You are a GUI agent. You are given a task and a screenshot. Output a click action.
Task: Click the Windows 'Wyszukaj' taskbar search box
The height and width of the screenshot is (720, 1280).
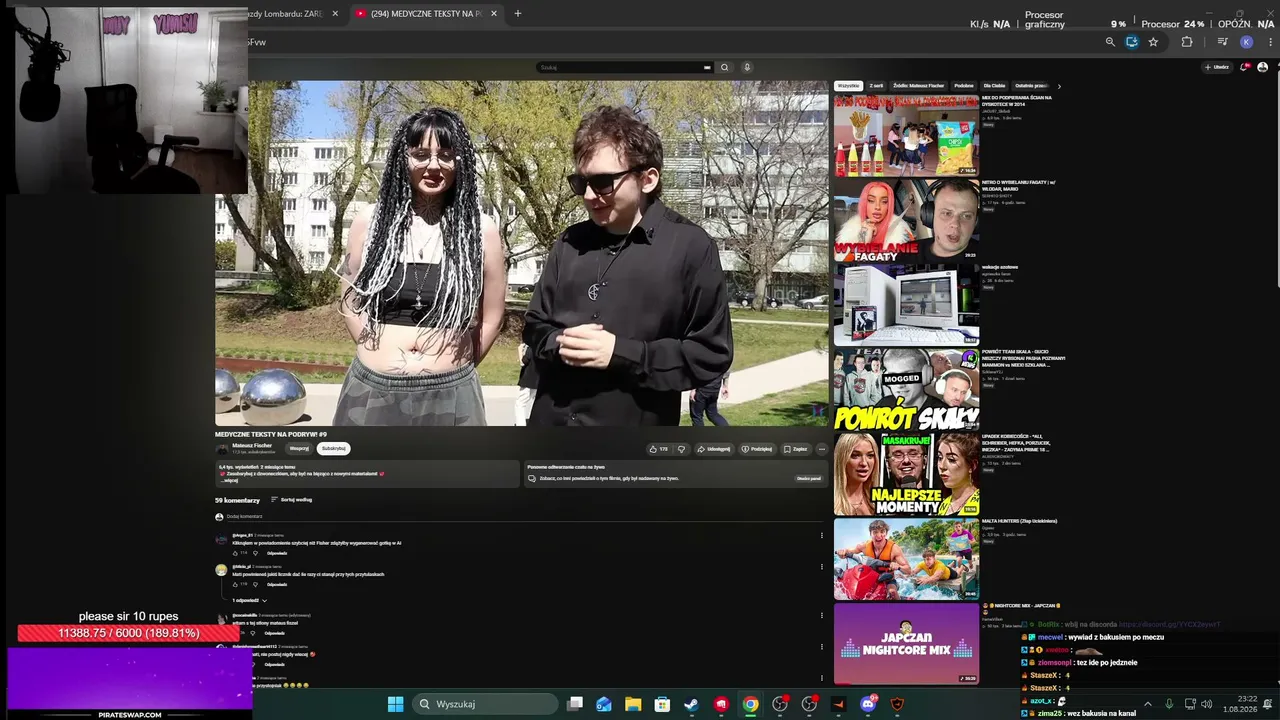coord(485,704)
